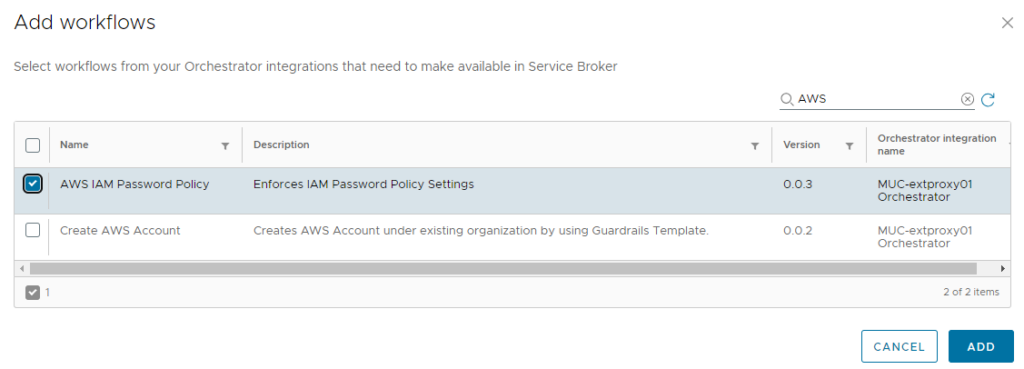Click into the AWS search field
Viewport: 1024px width, 369px height.
tap(877, 99)
